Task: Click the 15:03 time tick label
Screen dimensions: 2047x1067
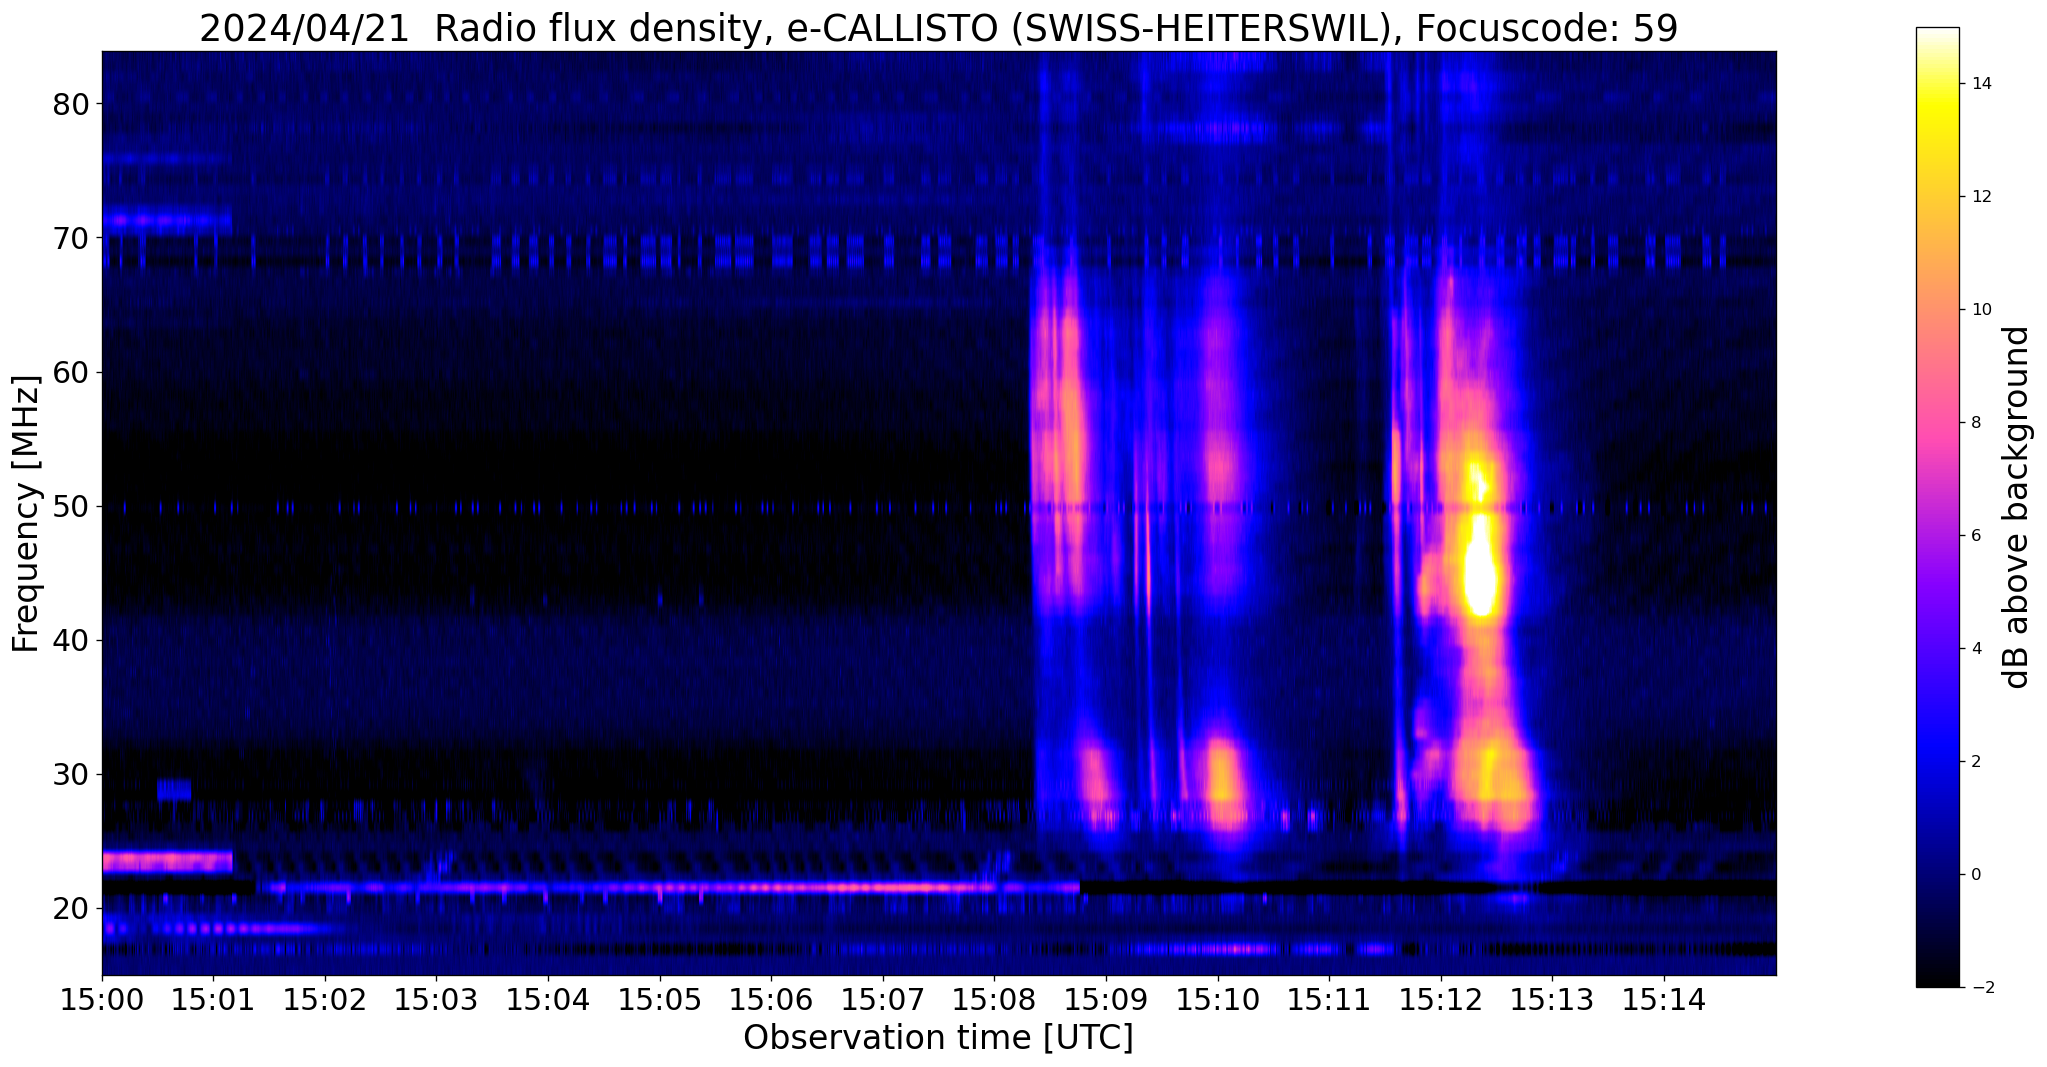Action: pos(436,998)
